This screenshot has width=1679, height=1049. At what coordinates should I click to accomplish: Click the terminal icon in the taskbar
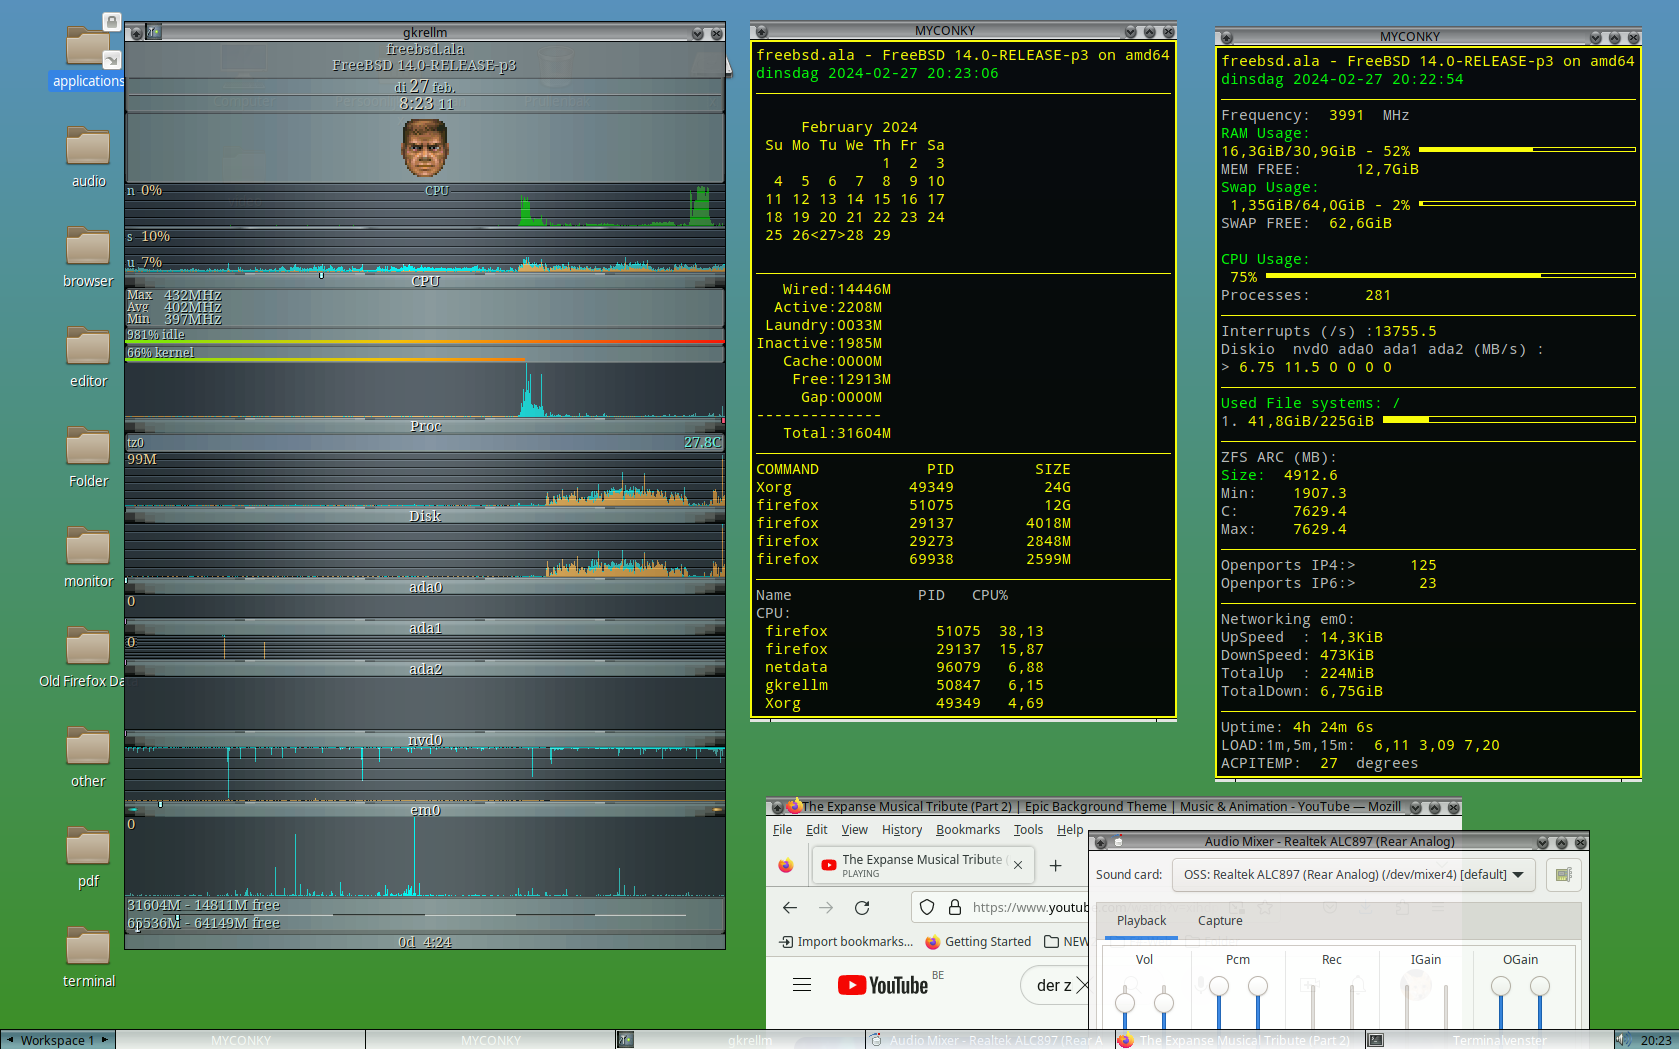point(1376,1040)
